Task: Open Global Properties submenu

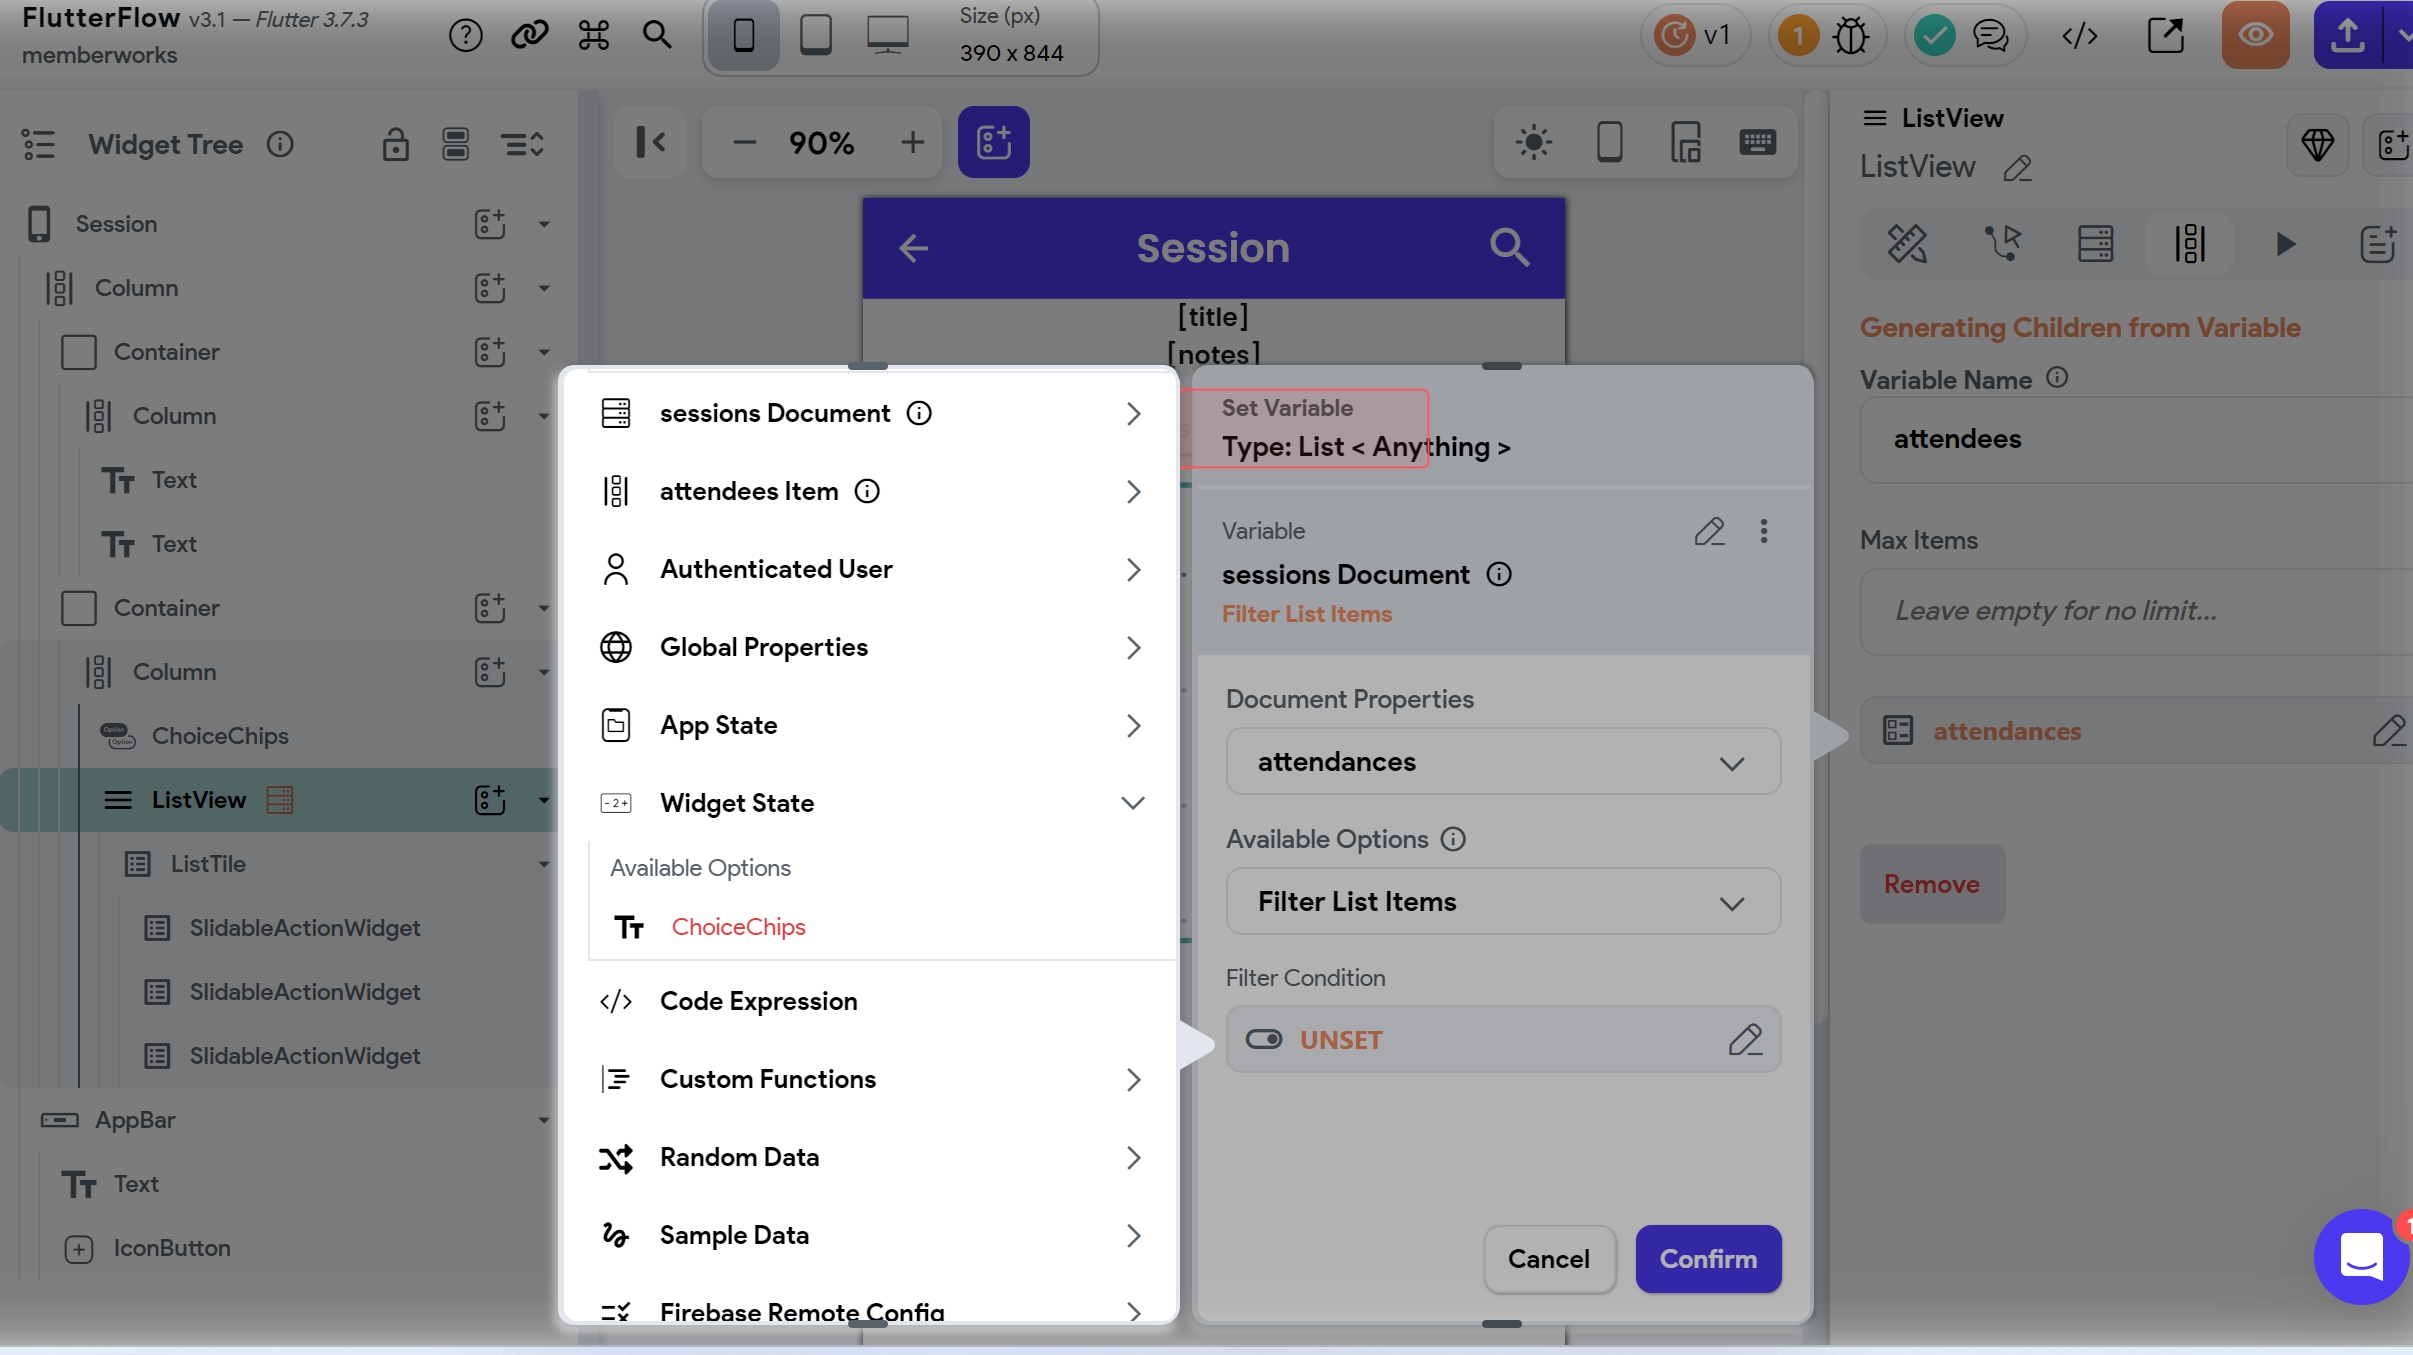Action: pyautogui.click(x=870, y=647)
